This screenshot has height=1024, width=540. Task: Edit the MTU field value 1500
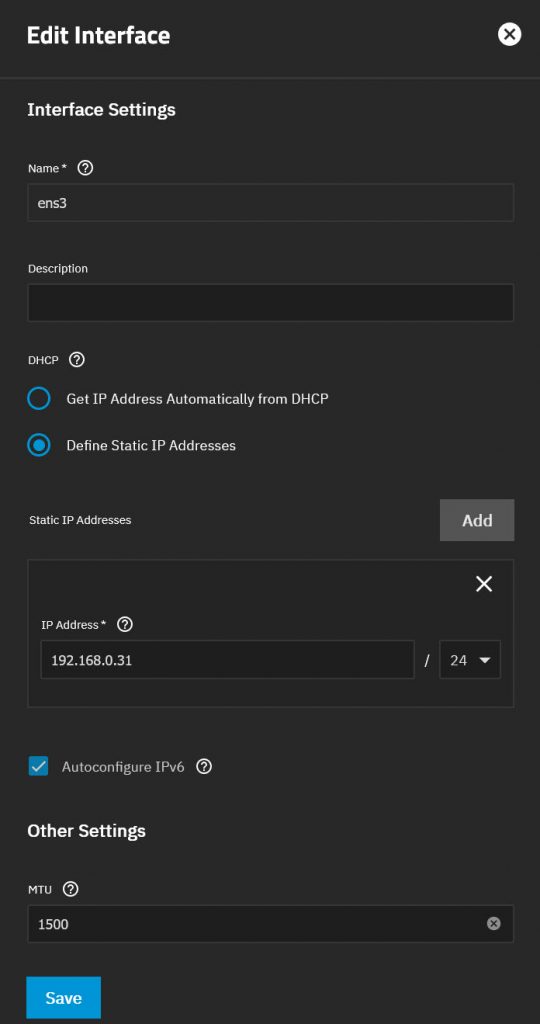tap(270, 923)
